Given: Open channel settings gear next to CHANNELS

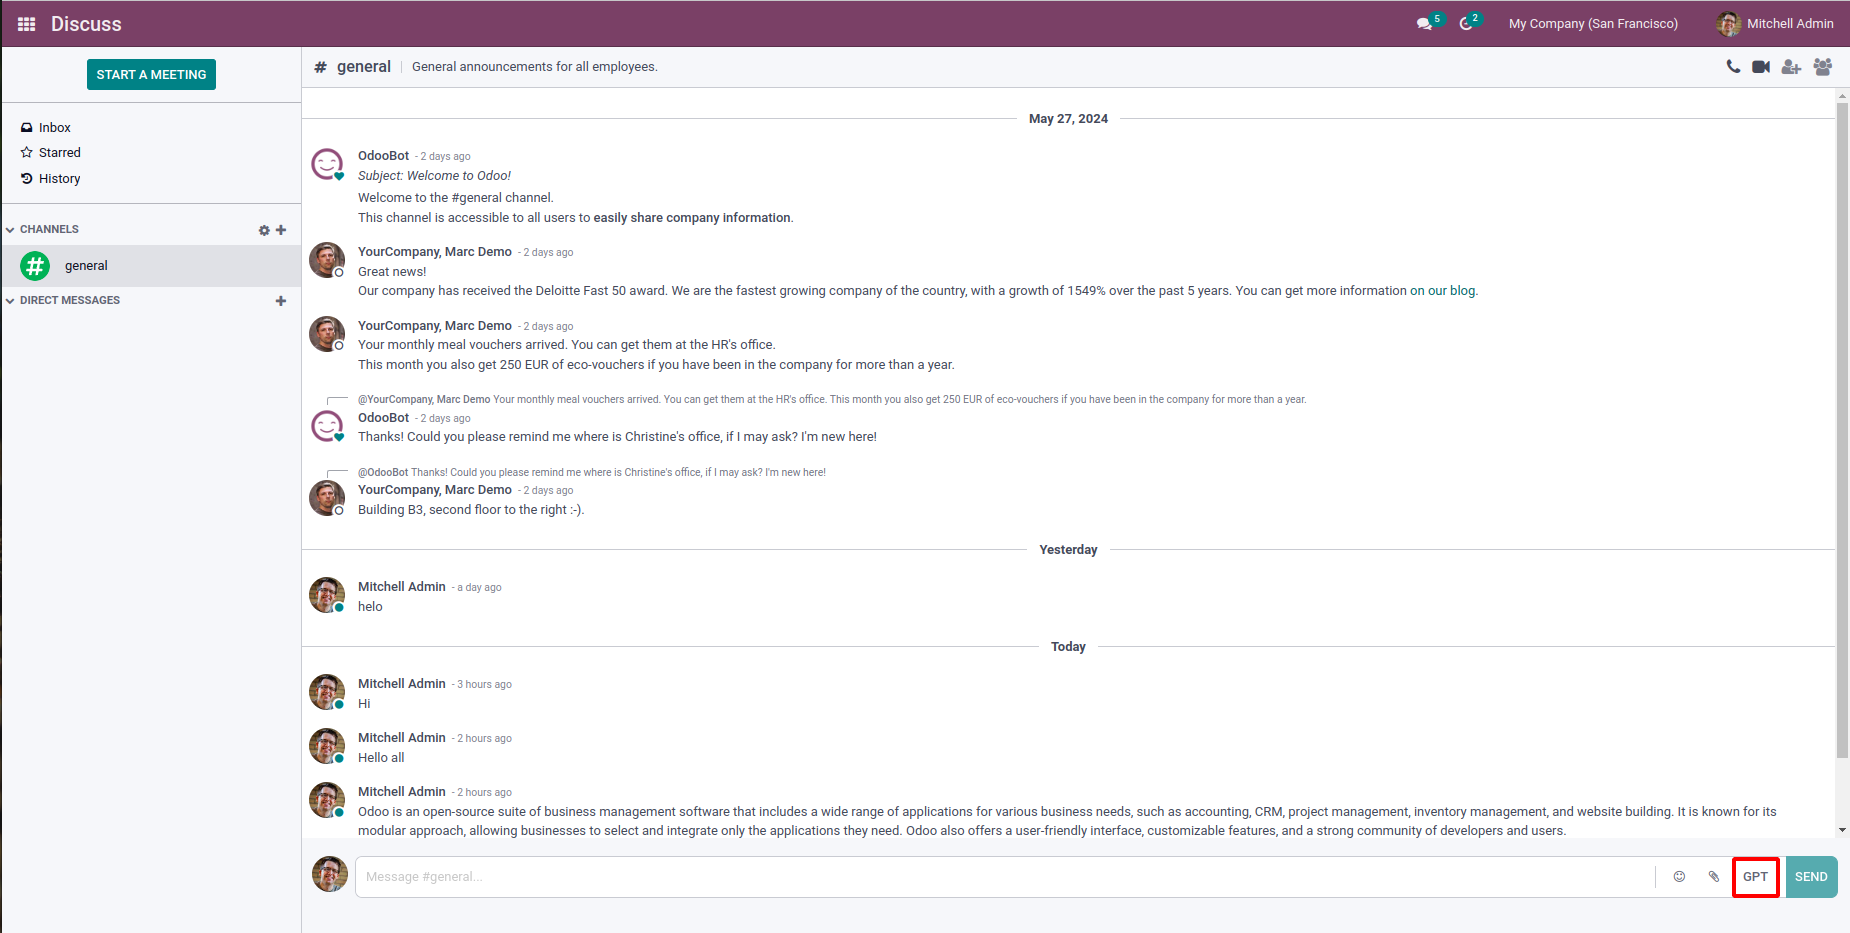Looking at the screenshot, I should coord(264,230).
